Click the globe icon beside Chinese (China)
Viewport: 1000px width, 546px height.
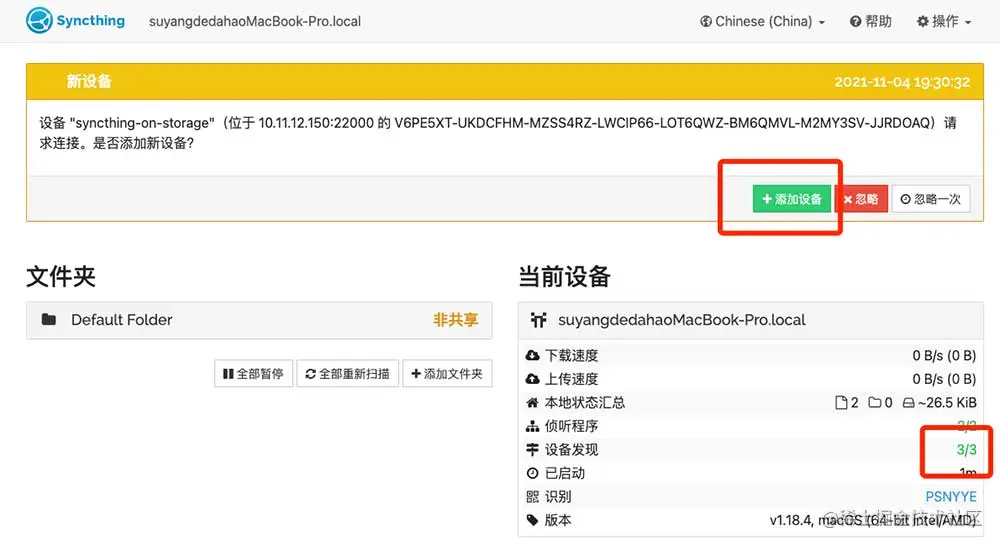click(705, 22)
